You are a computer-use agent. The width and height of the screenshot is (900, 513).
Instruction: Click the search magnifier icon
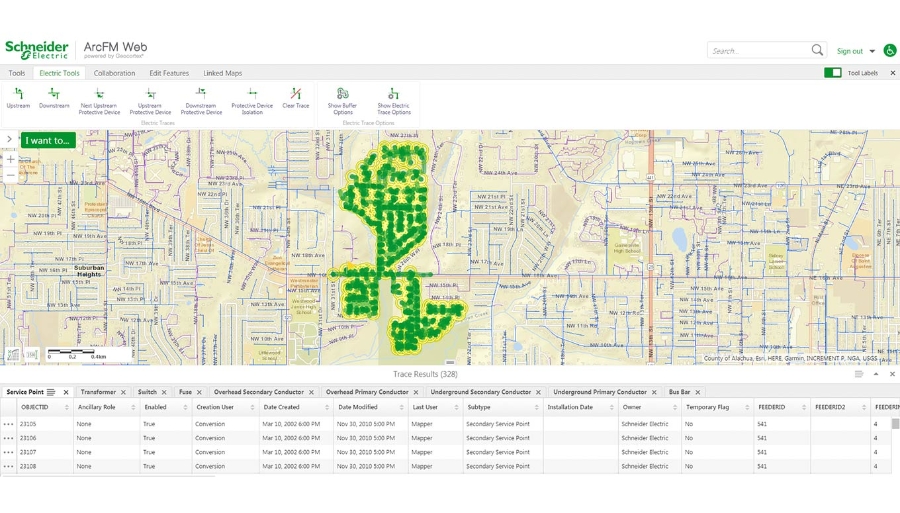click(x=817, y=50)
